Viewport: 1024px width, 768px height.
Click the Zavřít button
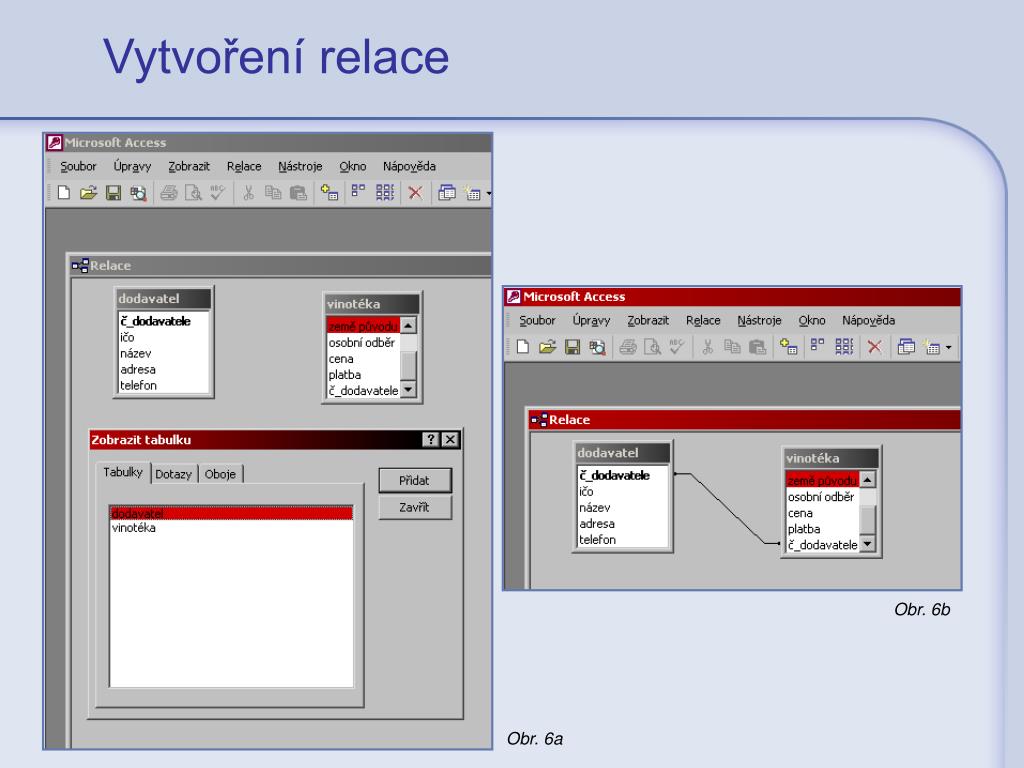tap(414, 507)
